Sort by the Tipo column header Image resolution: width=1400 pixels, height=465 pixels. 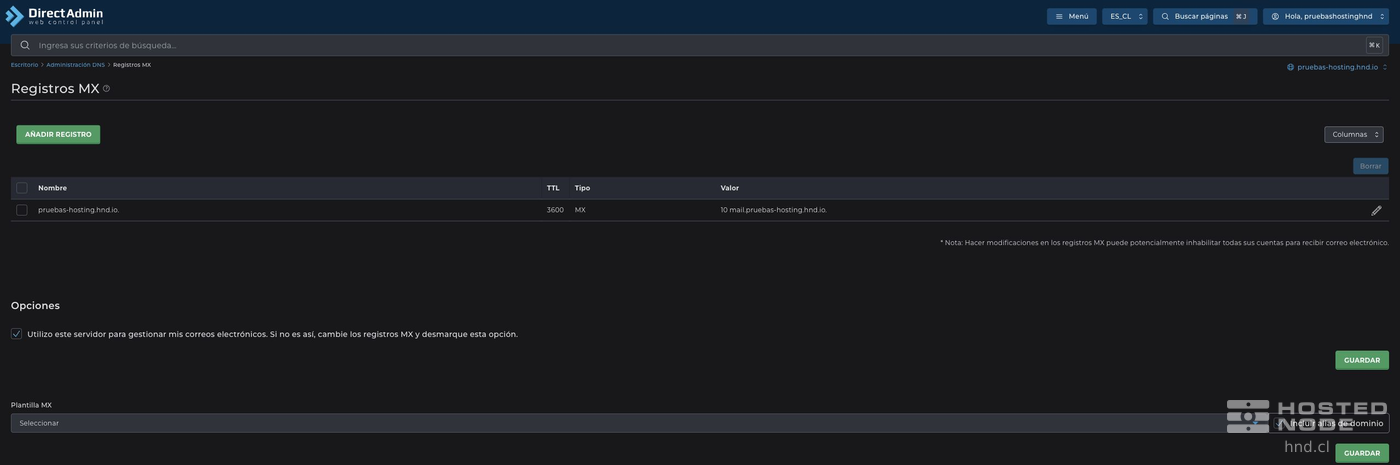click(x=582, y=188)
